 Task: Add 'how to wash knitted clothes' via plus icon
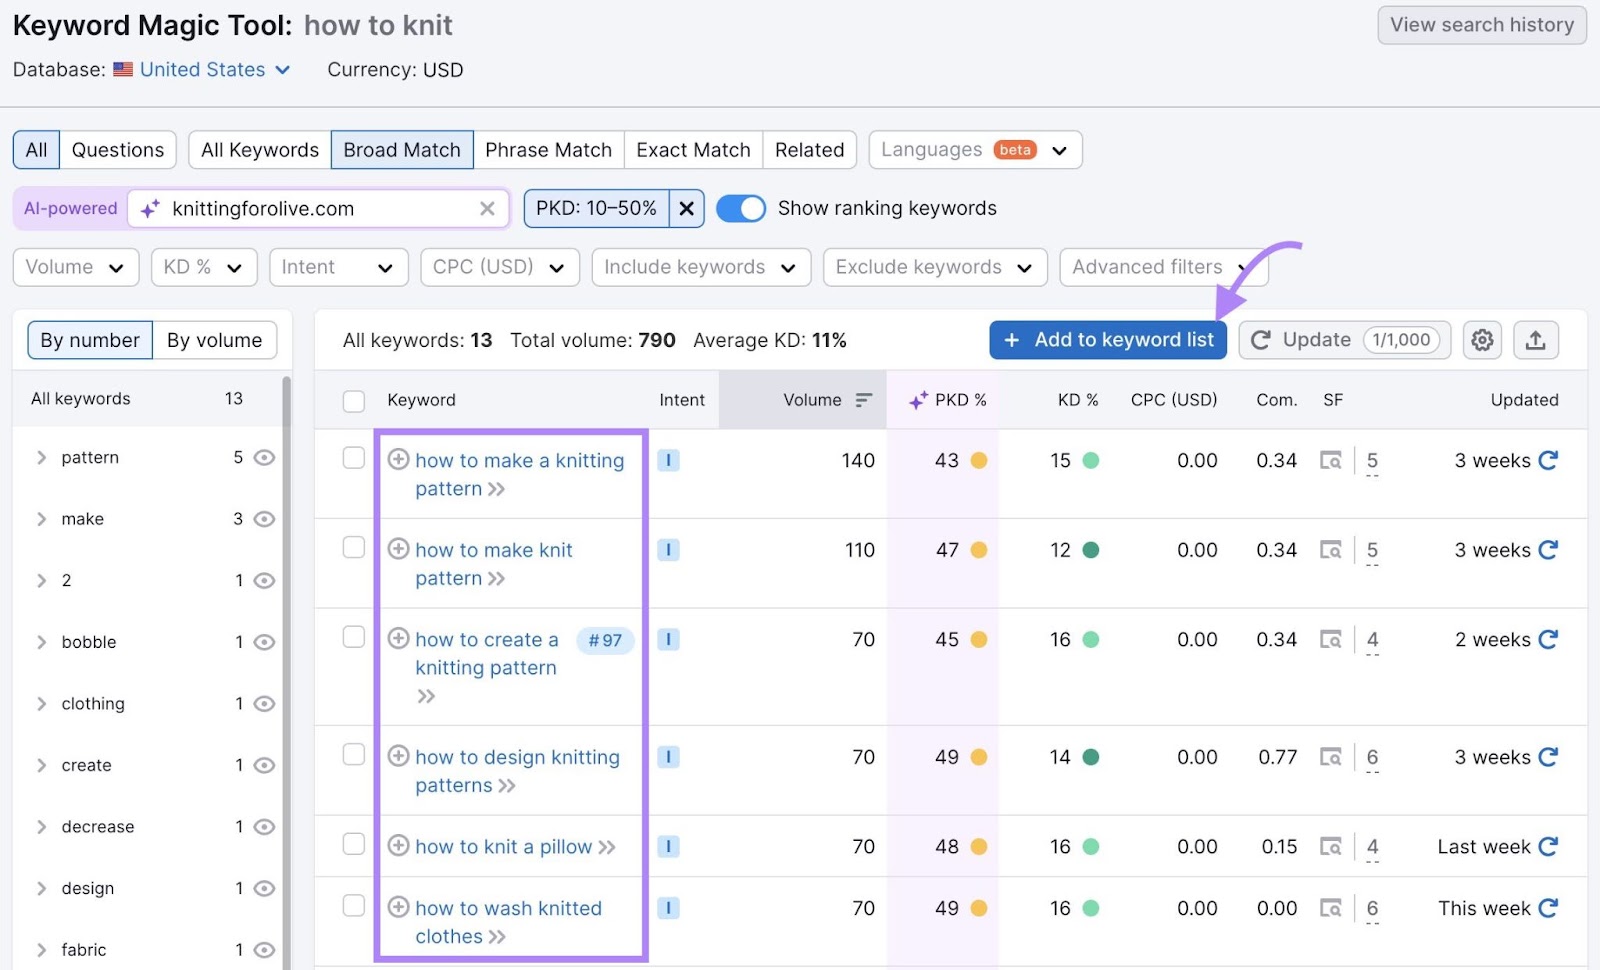pos(398,907)
